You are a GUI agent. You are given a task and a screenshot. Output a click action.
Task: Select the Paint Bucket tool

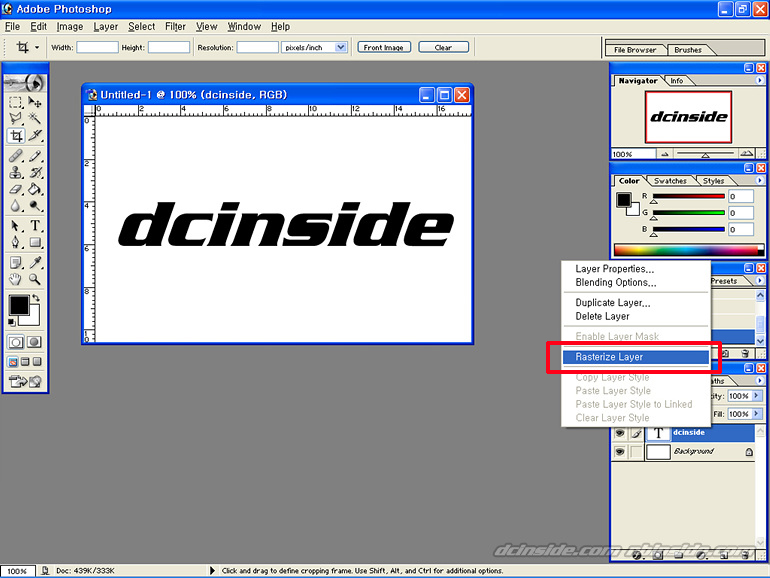[x=34, y=189]
